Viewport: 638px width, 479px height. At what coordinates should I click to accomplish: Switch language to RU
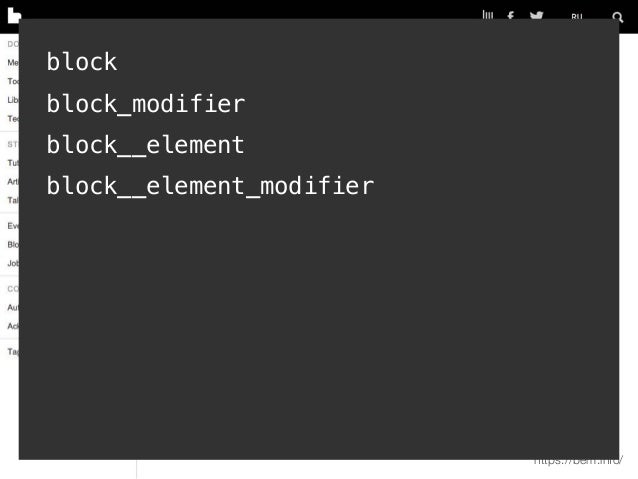(577, 16)
